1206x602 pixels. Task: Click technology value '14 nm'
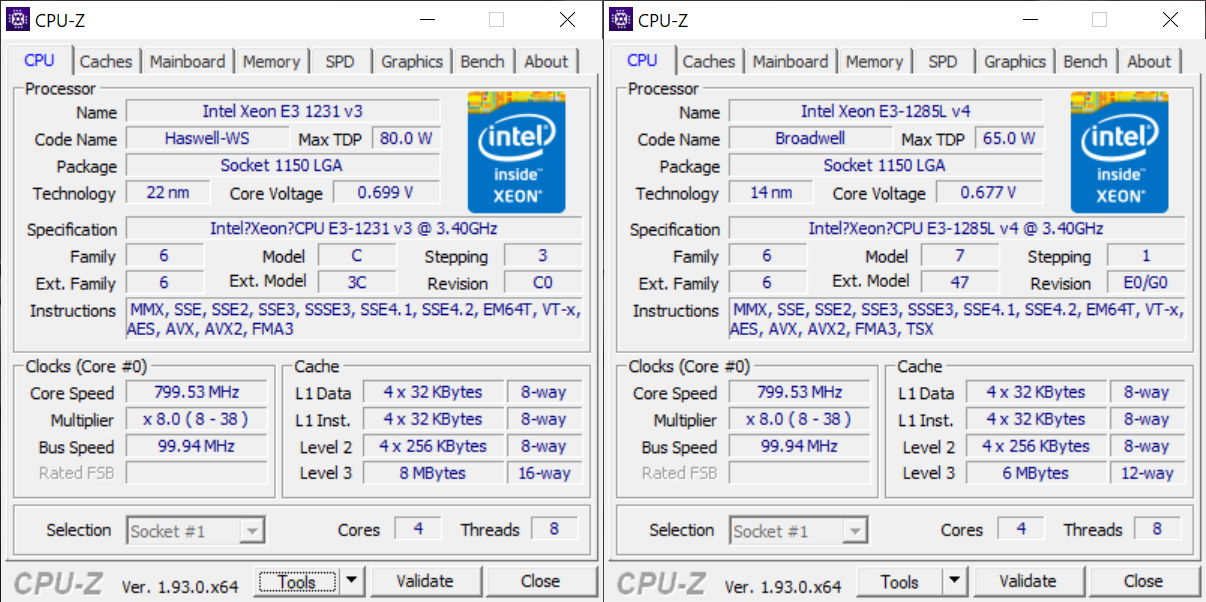point(771,193)
